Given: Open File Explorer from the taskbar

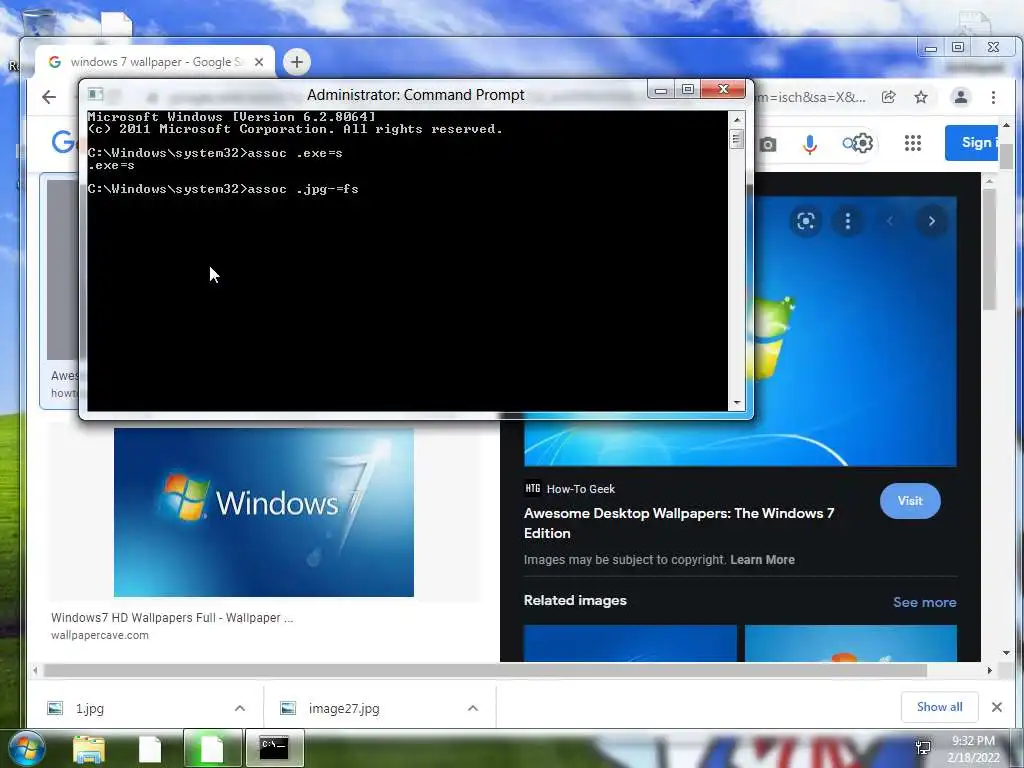Looking at the screenshot, I should click(x=88, y=749).
